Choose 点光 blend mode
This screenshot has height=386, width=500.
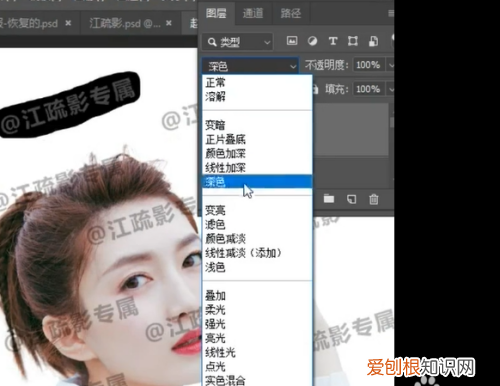(x=257, y=367)
